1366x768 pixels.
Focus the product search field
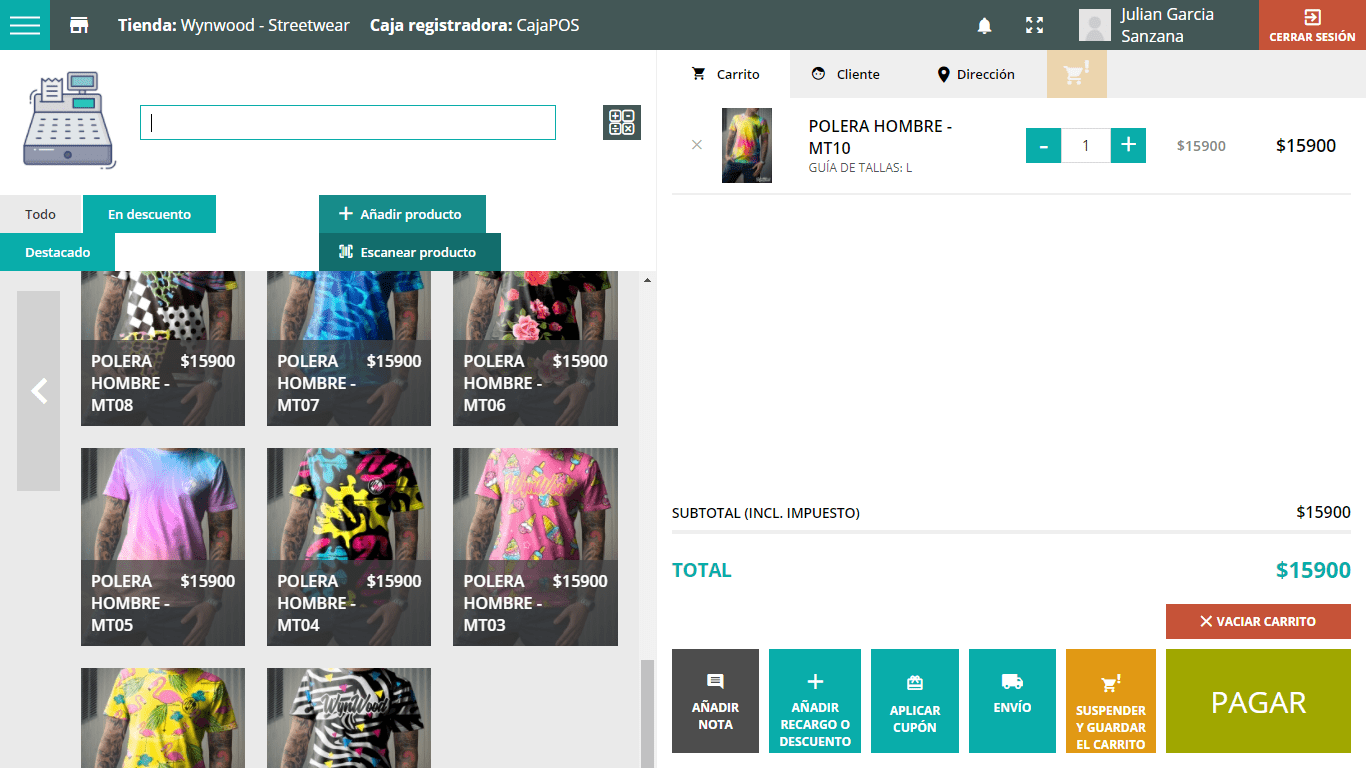(348, 122)
